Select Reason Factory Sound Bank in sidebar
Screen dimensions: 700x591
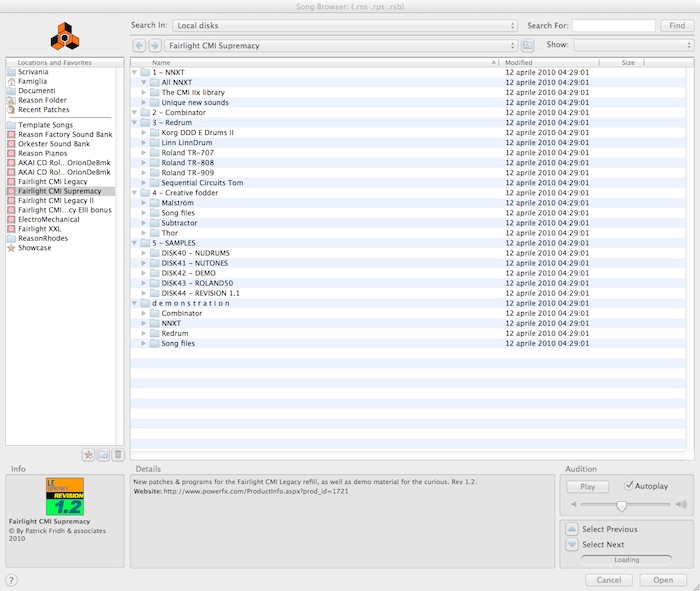[65, 135]
